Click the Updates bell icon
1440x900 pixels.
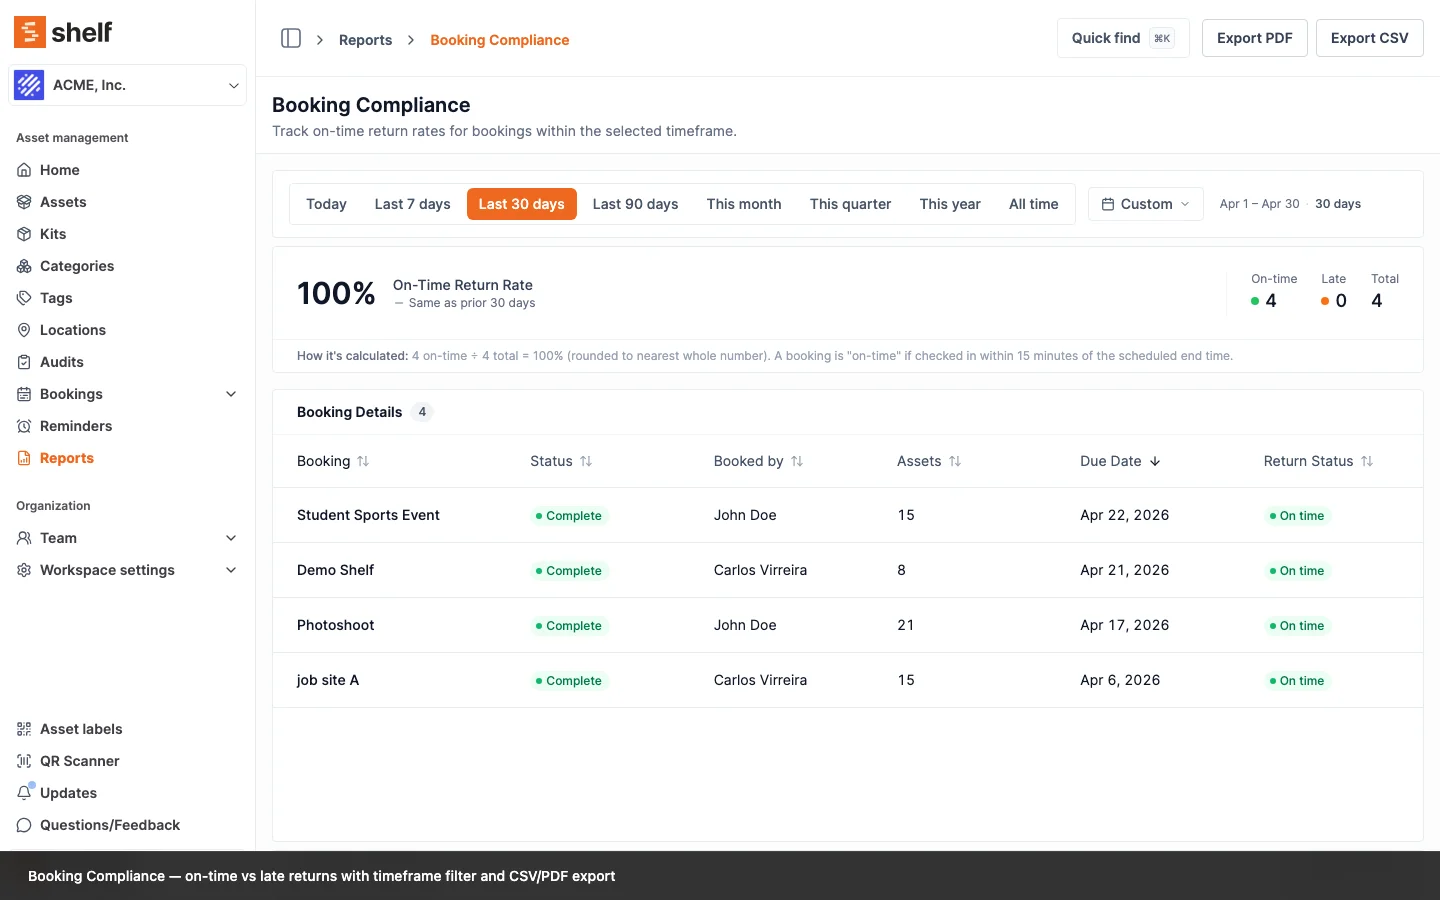pos(24,793)
